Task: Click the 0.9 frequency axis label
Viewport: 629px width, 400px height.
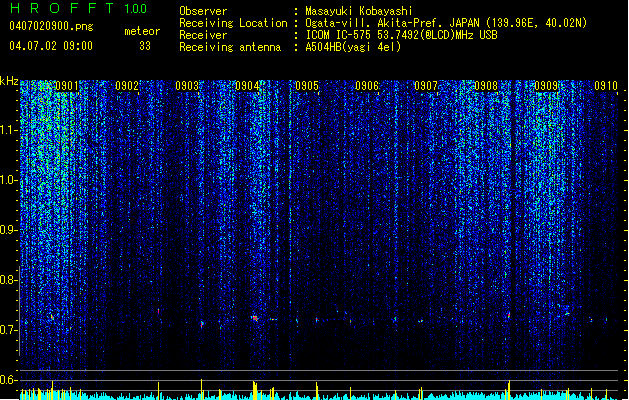Action: coord(8,230)
